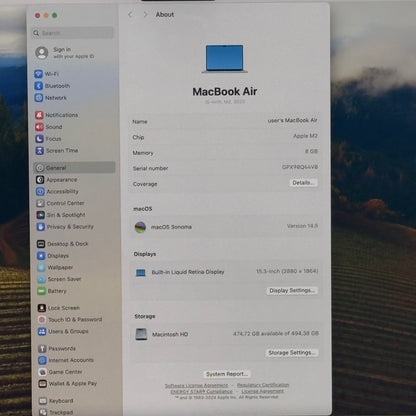Viewport: 416px width, 416px height.
Task: Open System Report button
Action: pos(227,374)
